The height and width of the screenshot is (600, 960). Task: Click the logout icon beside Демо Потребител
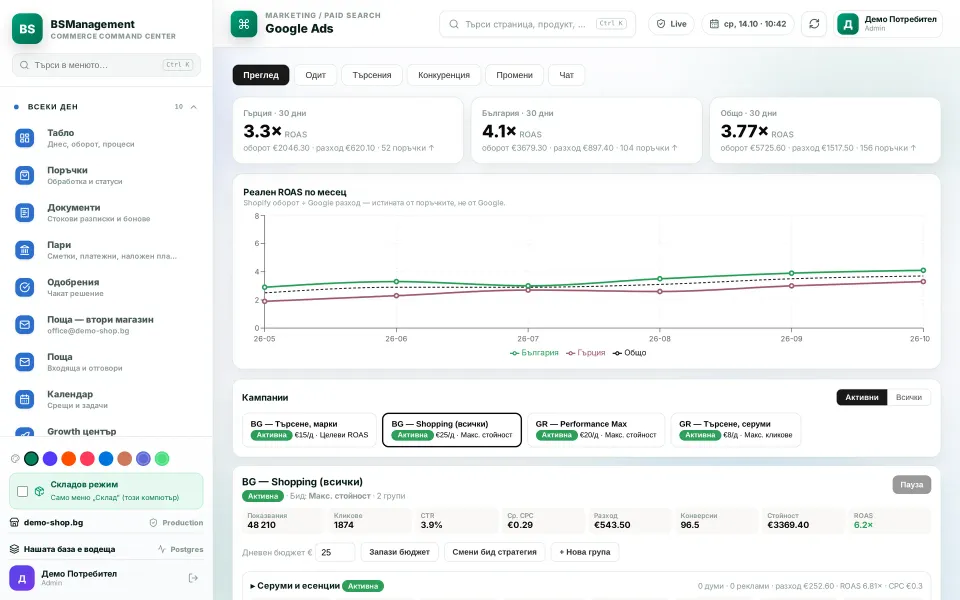pos(193,578)
